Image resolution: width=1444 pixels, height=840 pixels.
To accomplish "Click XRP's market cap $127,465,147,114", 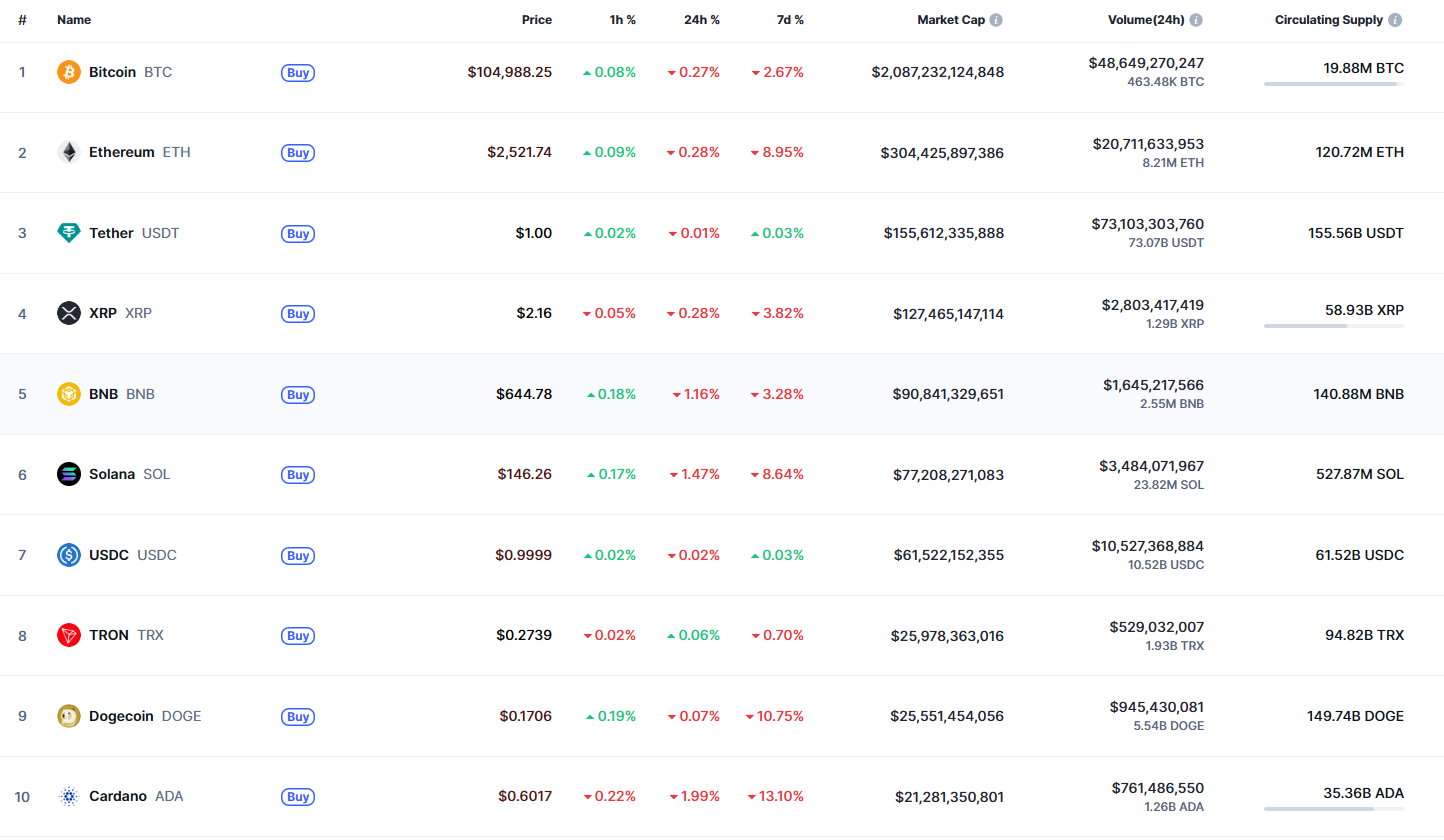I will pyautogui.click(x=949, y=314).
